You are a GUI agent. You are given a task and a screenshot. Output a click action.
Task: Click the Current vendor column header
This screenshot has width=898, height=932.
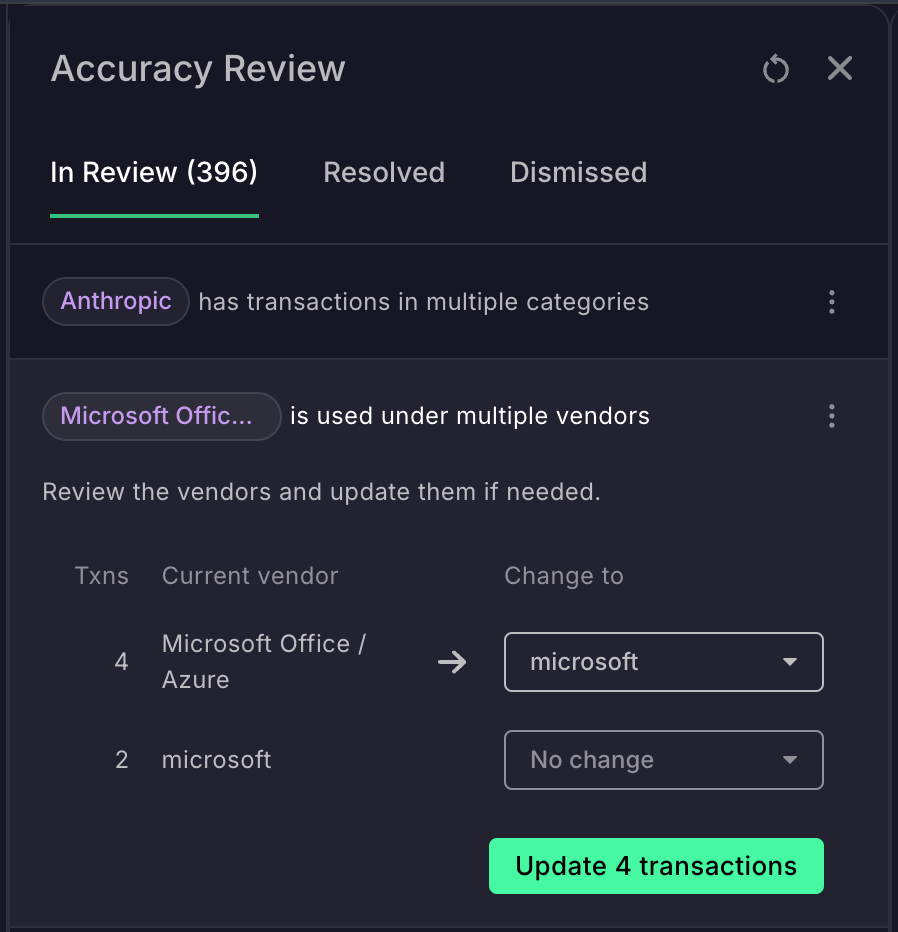point(250,576)
